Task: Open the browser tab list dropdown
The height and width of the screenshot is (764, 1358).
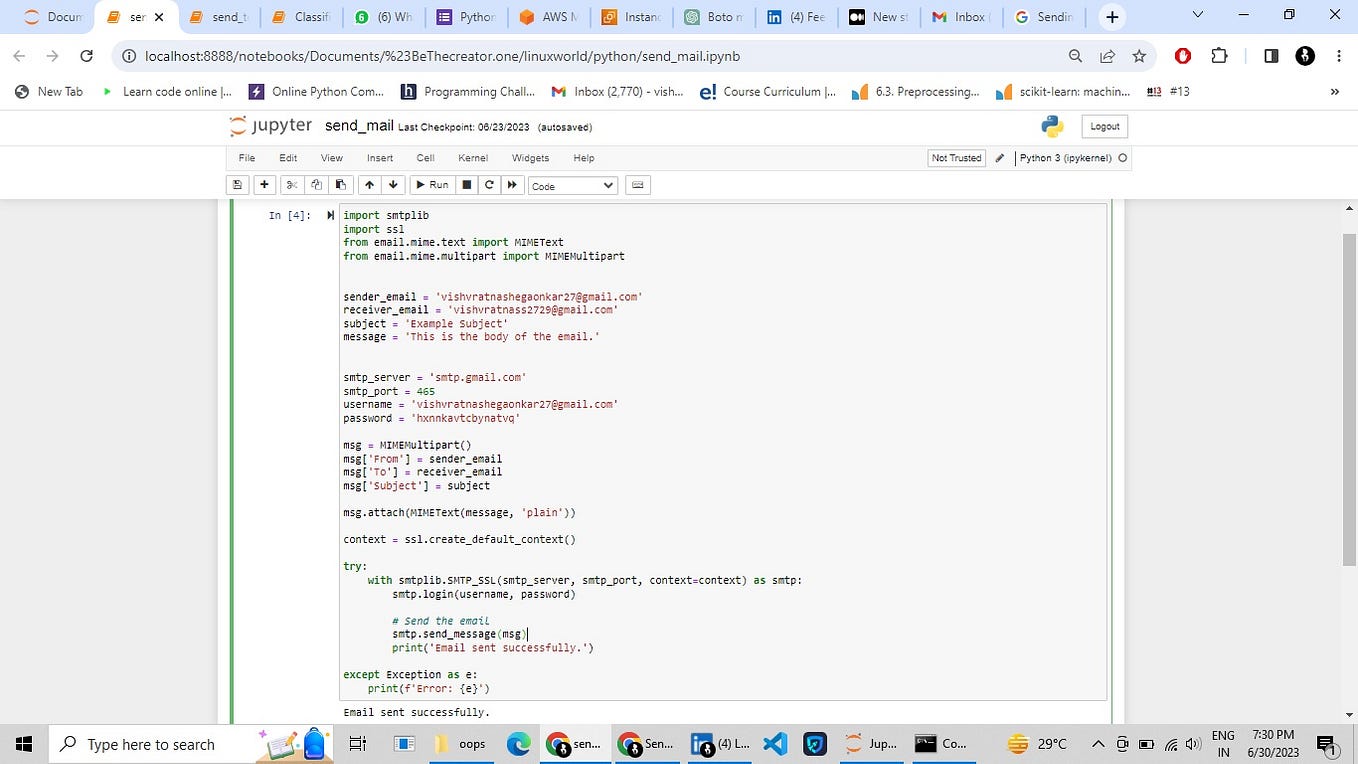Action: click(1196, 16)
